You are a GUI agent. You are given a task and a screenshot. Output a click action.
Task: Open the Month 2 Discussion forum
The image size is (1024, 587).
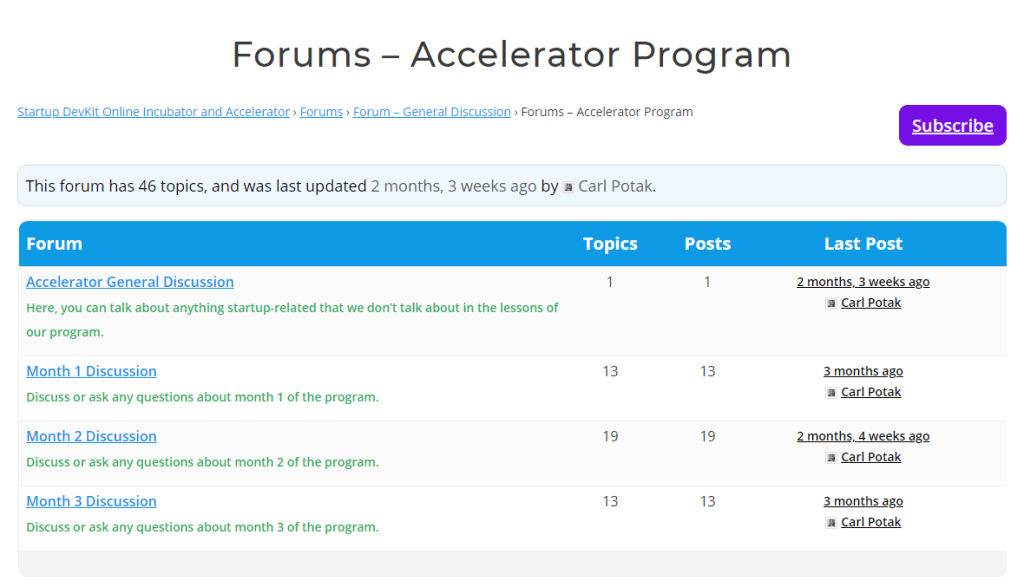pyautogui.click(x=91, y=435)
